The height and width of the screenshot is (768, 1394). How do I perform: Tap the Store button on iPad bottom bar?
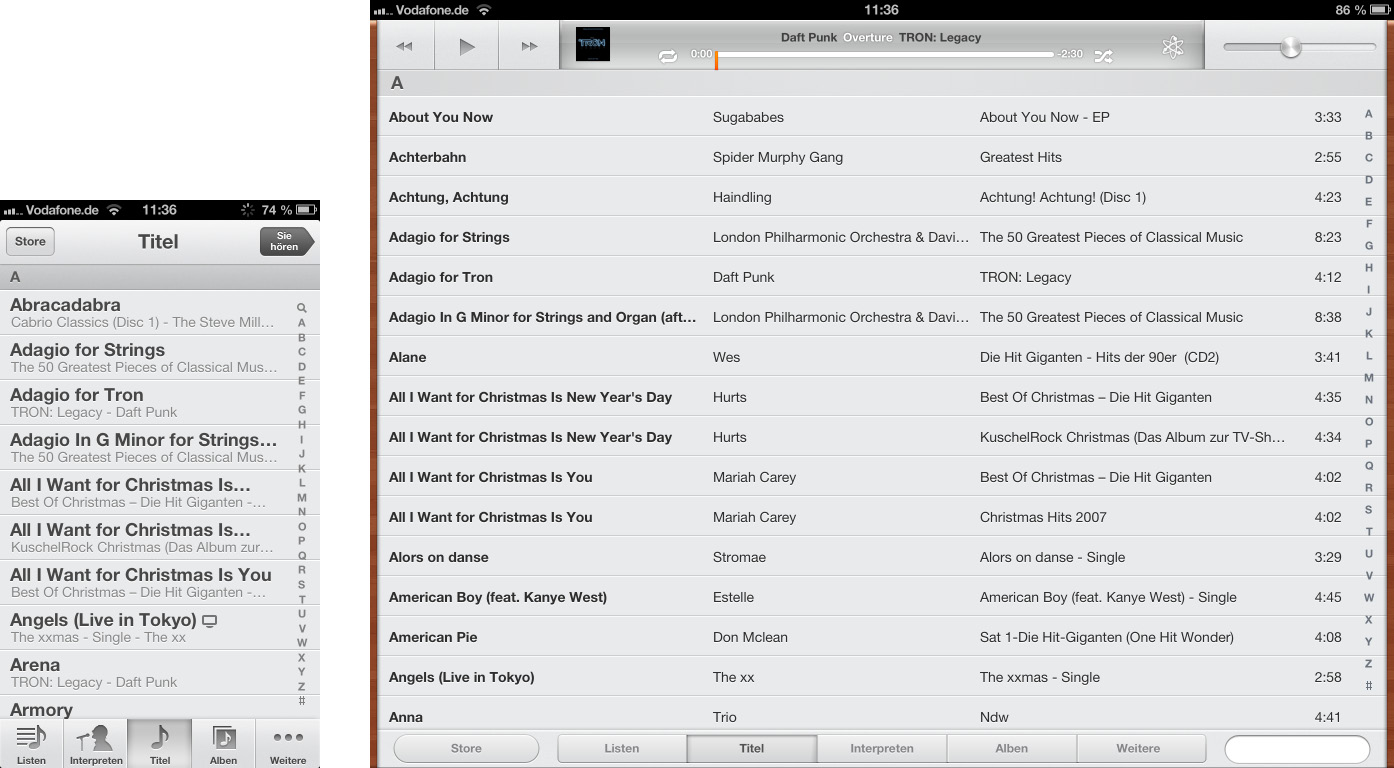point(466,748)
